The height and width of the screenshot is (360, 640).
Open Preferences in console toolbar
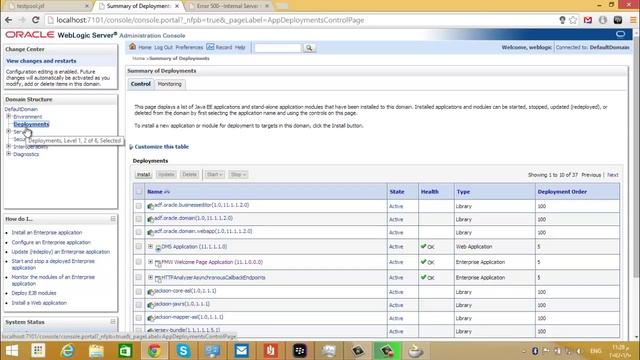189,47
